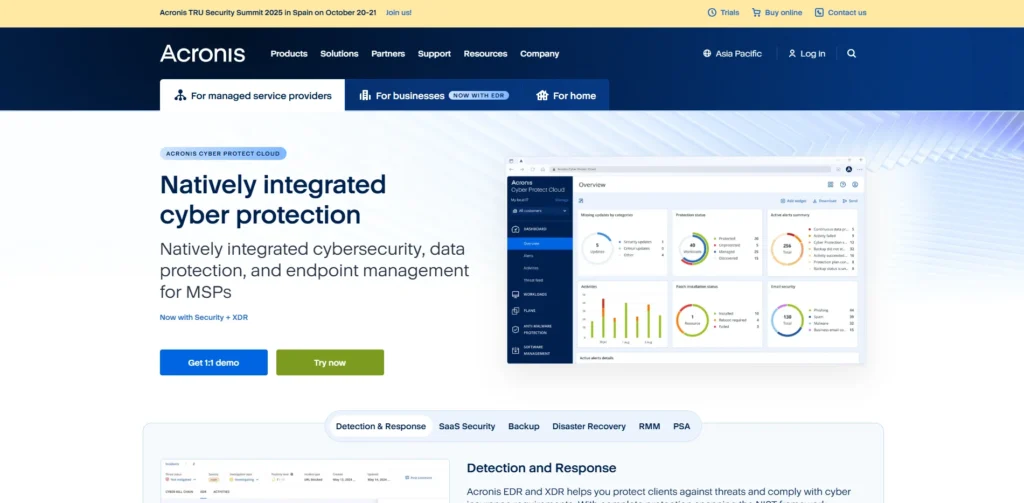1024x503 pixels.
Task: Click the Software Management icon in the preview sidebar
Action: coord(515,350)
